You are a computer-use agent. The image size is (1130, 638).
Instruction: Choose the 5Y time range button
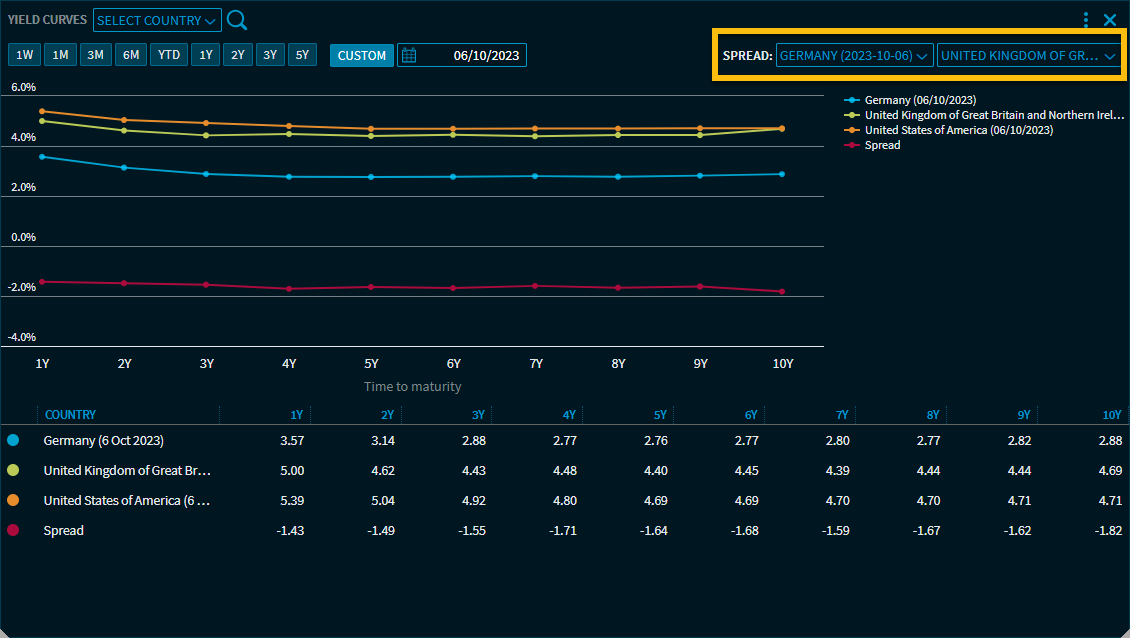point(303,55)
